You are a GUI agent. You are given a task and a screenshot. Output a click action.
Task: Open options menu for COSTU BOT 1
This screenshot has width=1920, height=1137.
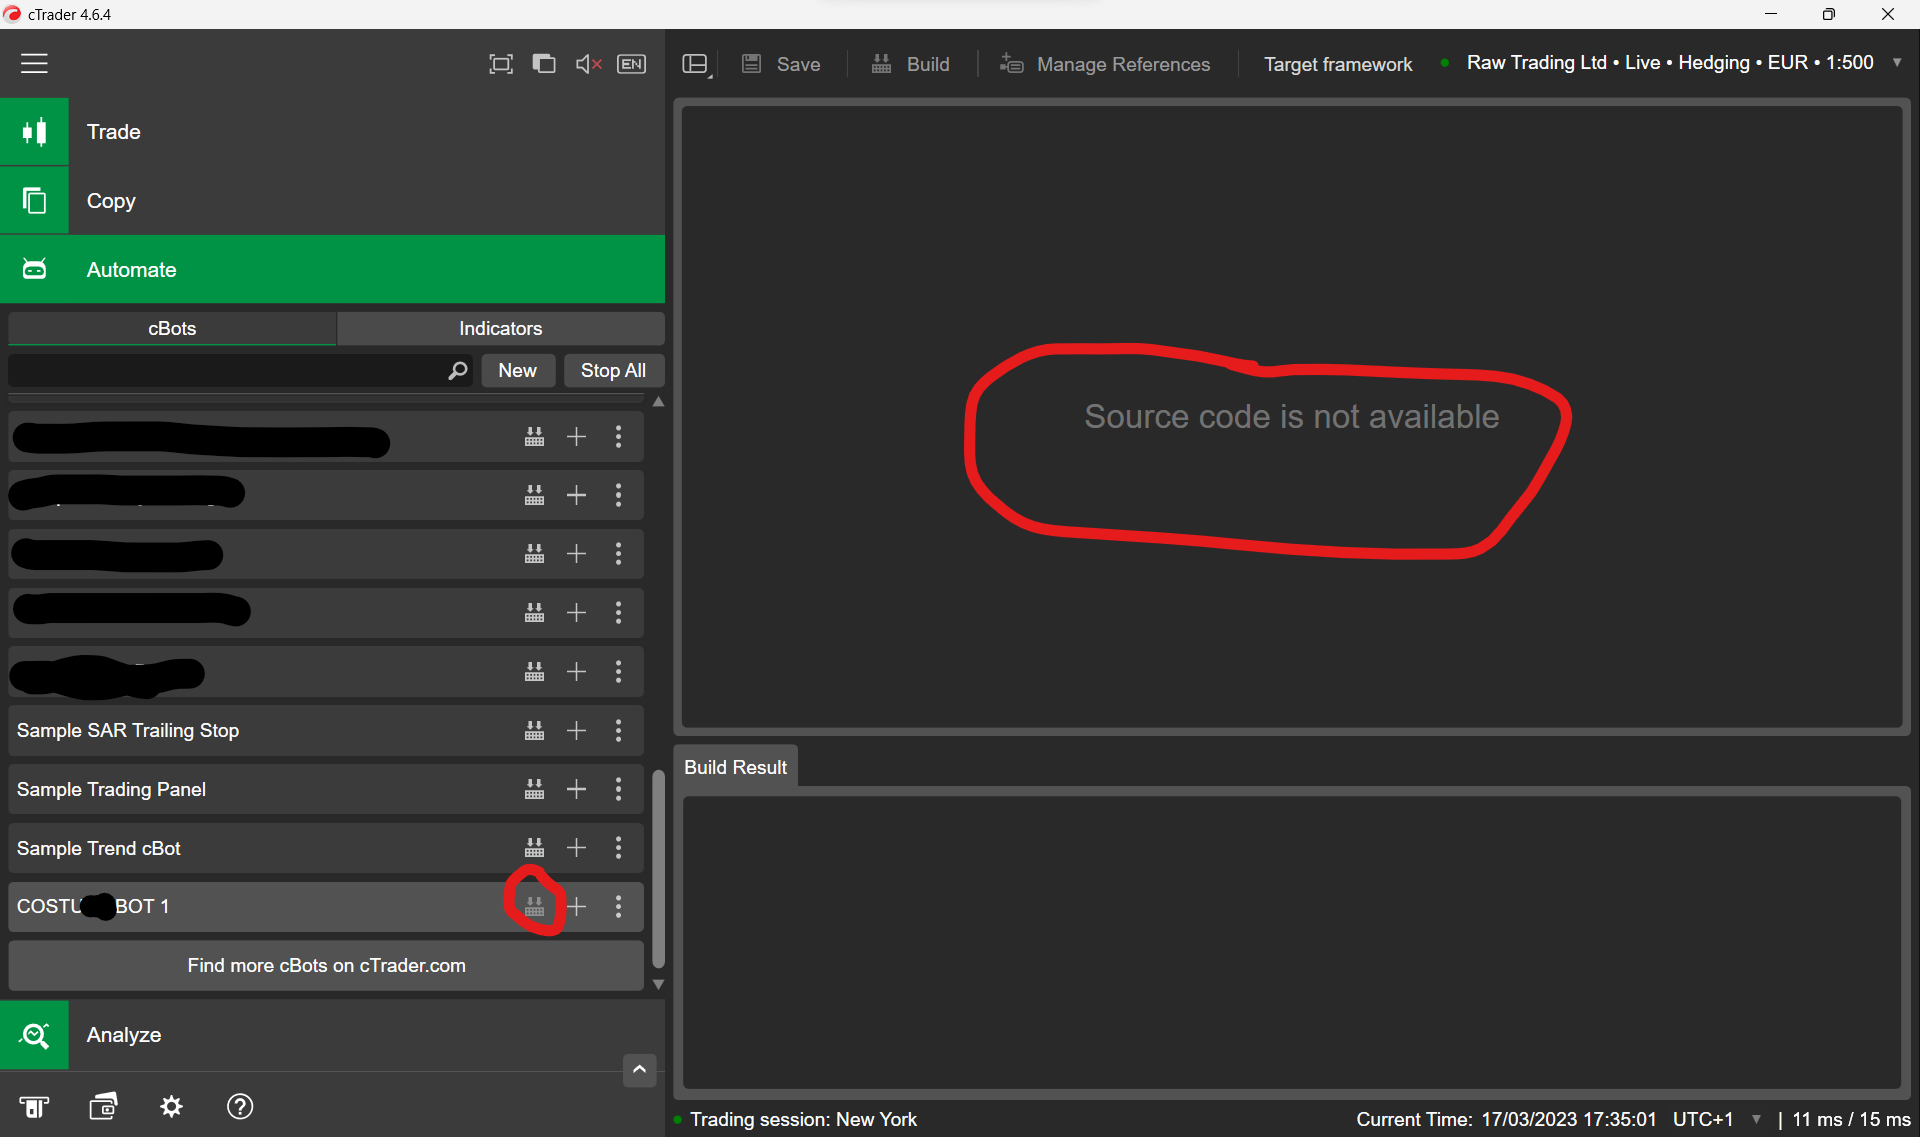(x=618, y=907)
